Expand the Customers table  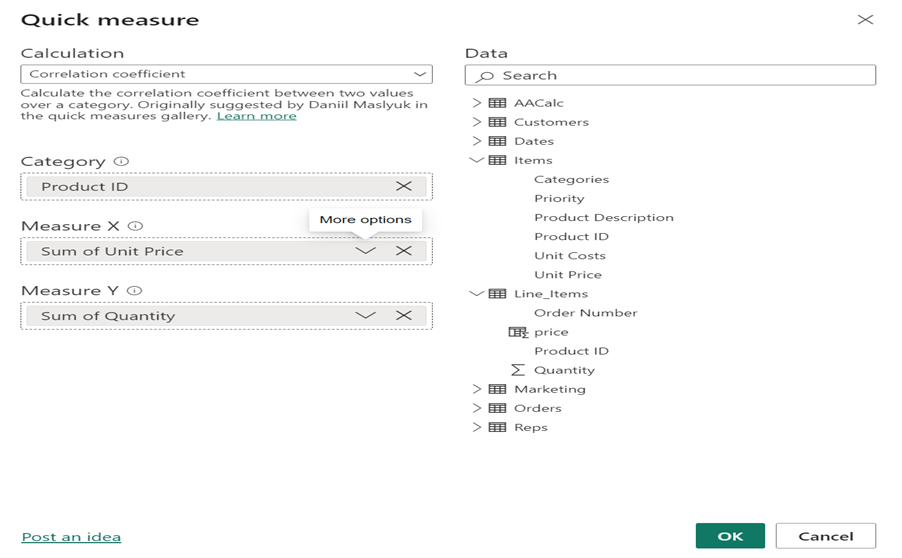tap(476, 122)
